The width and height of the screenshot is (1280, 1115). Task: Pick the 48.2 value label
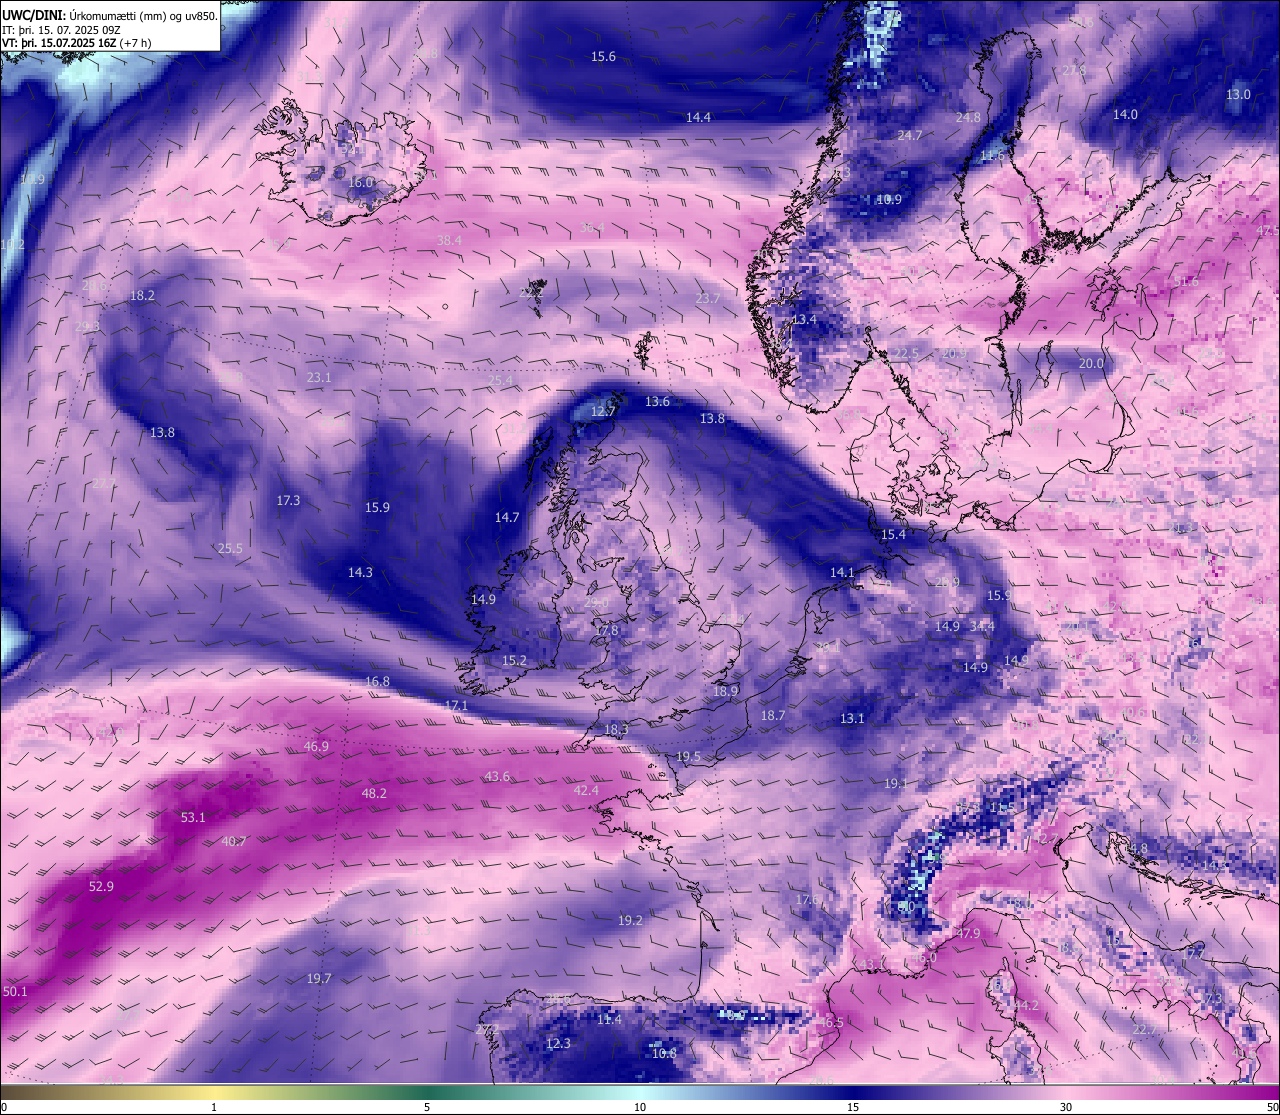click(374, 793)
